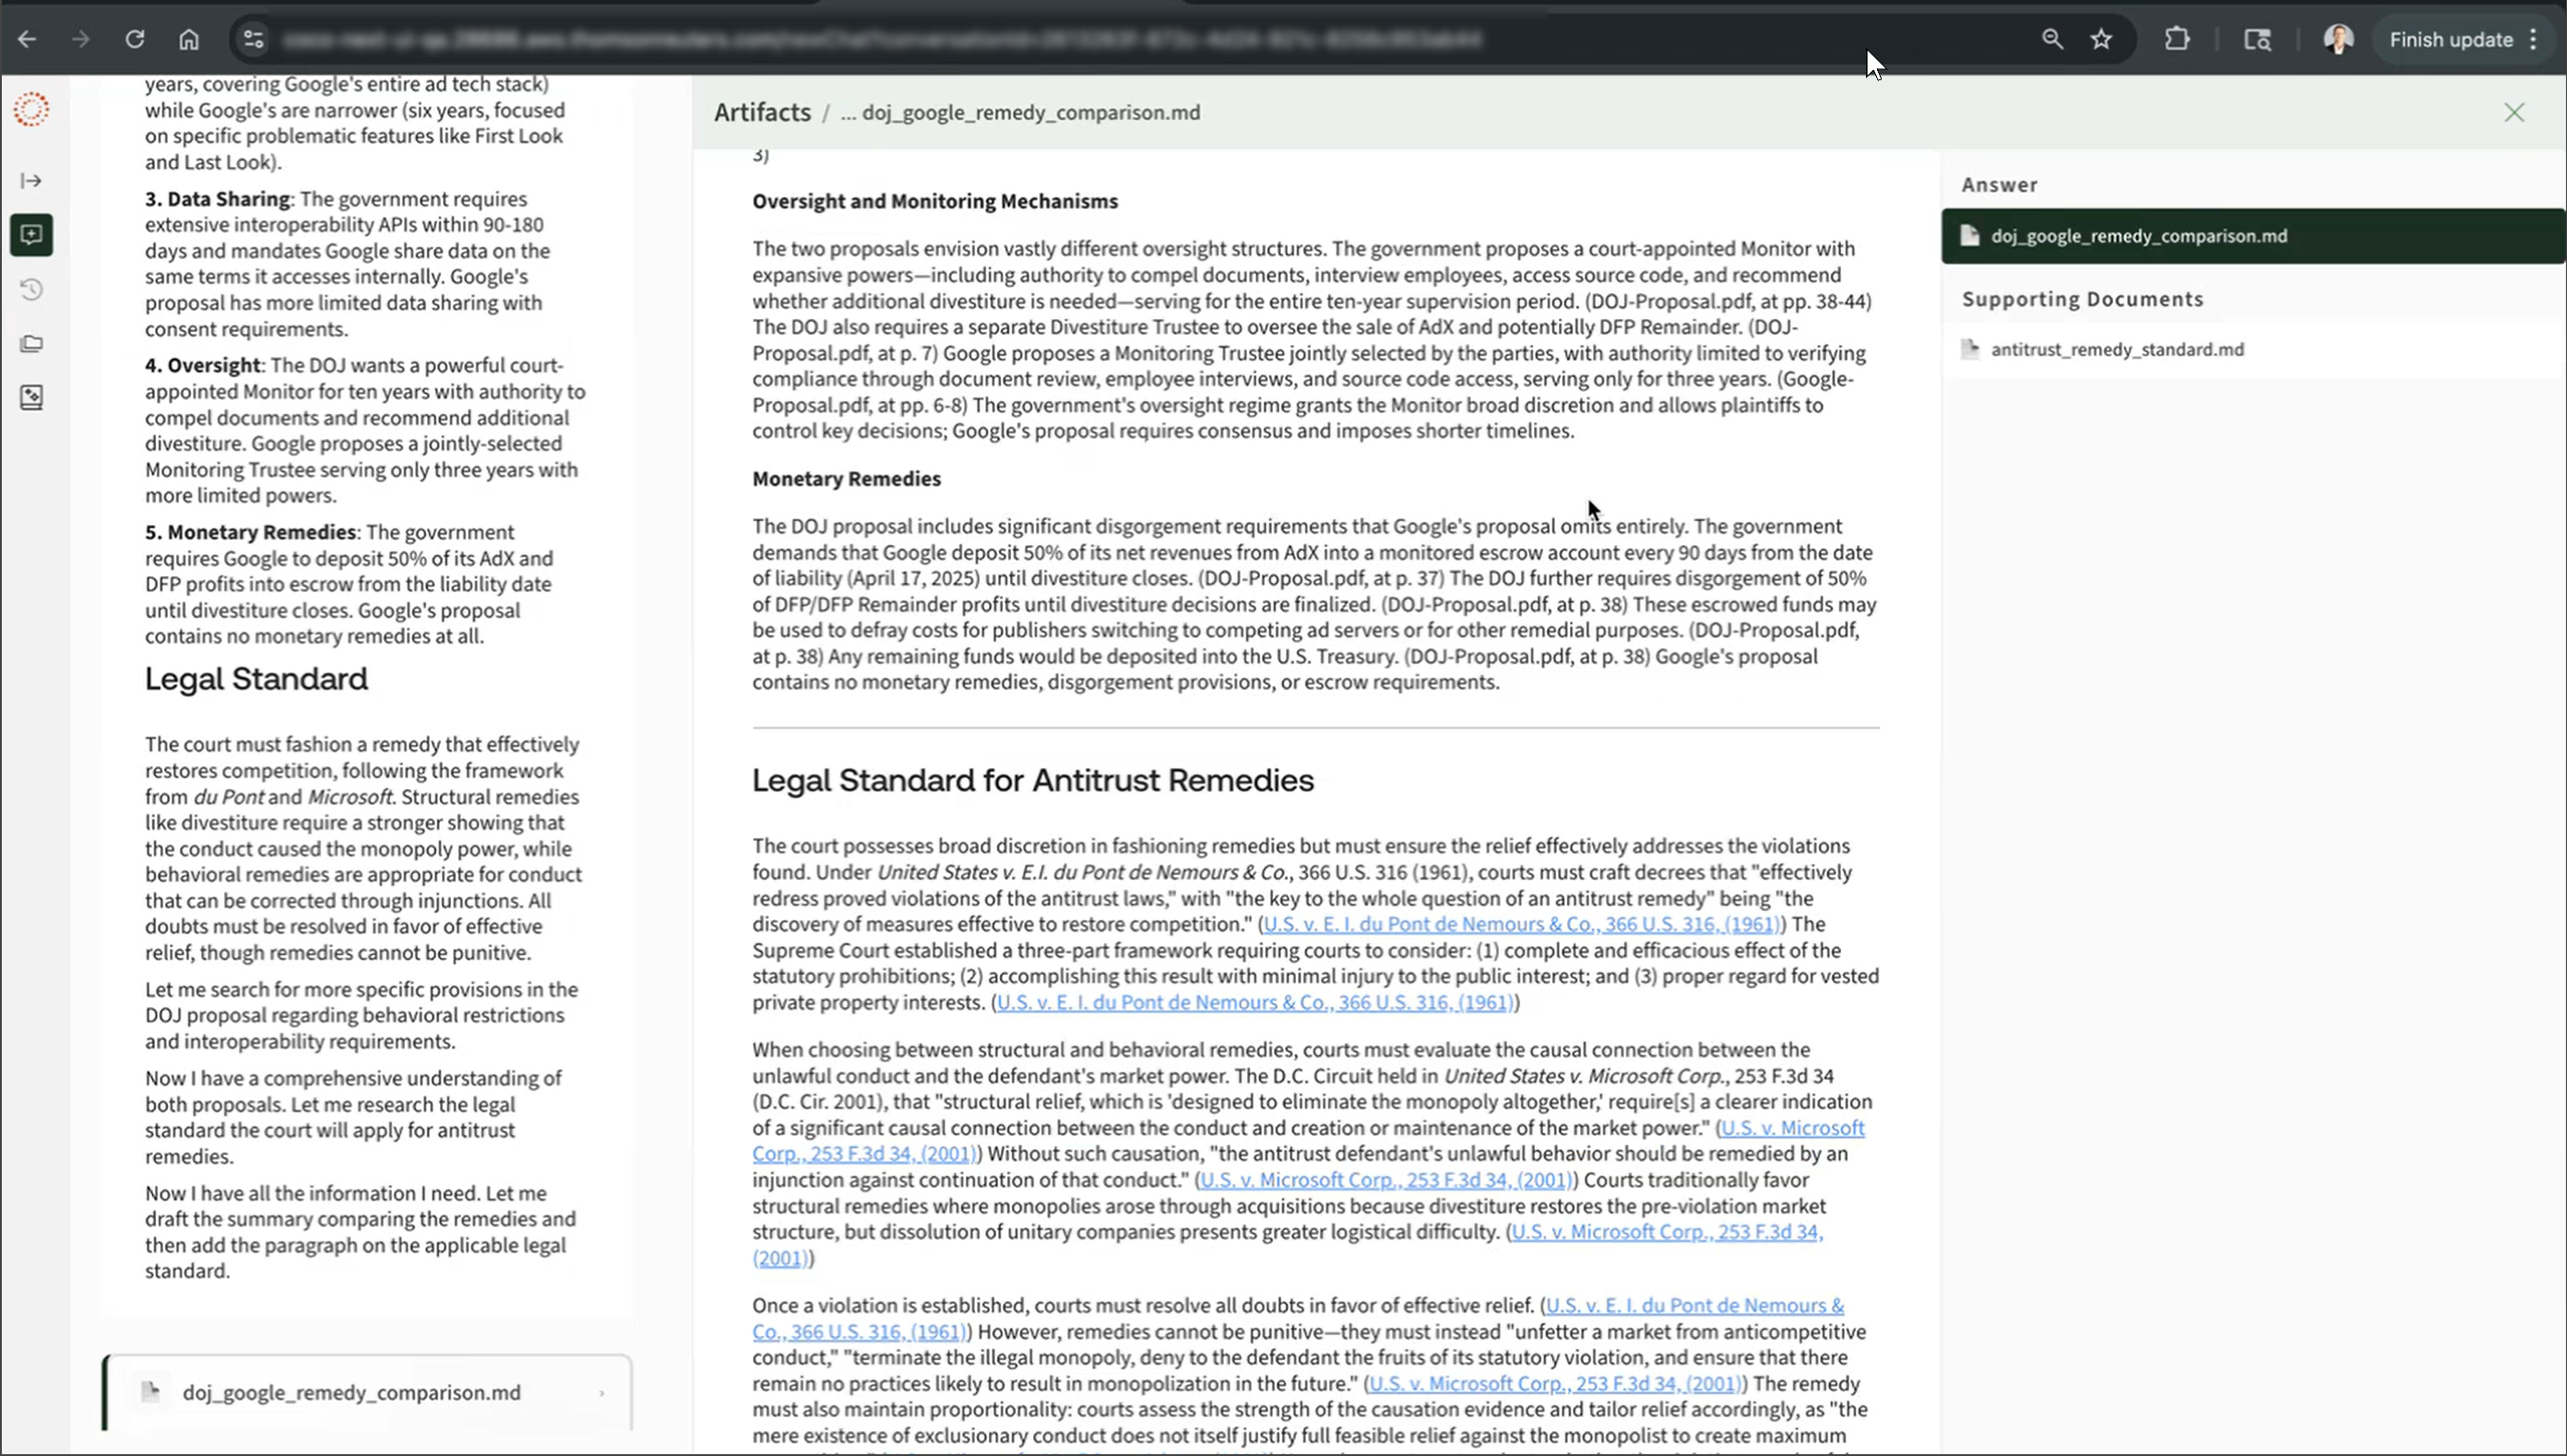2567x1456 pixels.
Task: Select doj_google_remedy_comparison.md under Answer
Action: (x=2138, y=236)
